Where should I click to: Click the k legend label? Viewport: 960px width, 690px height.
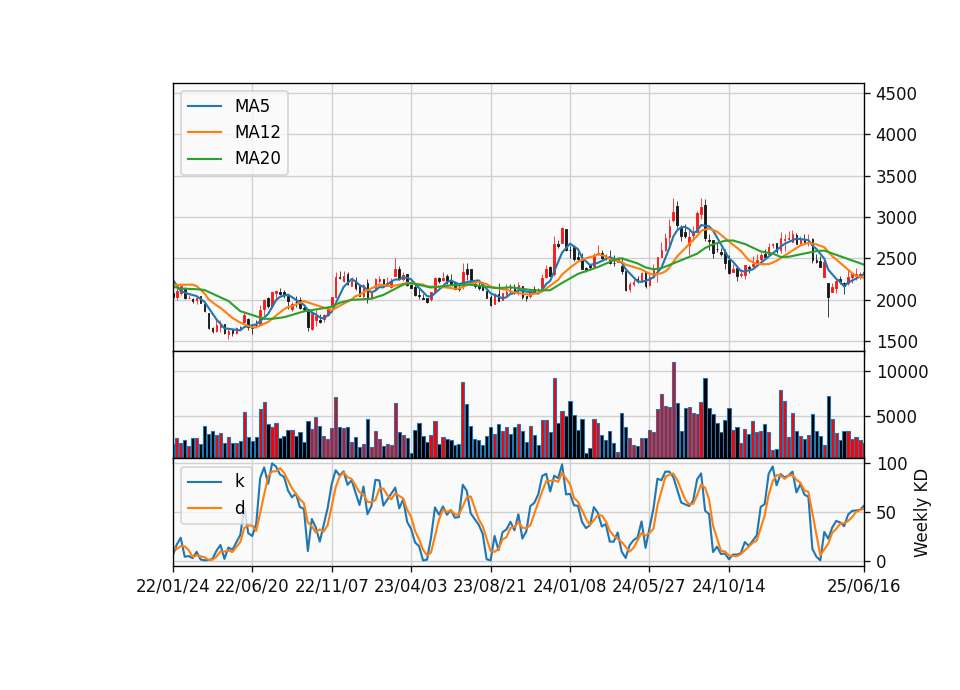(x=239, y=481)
